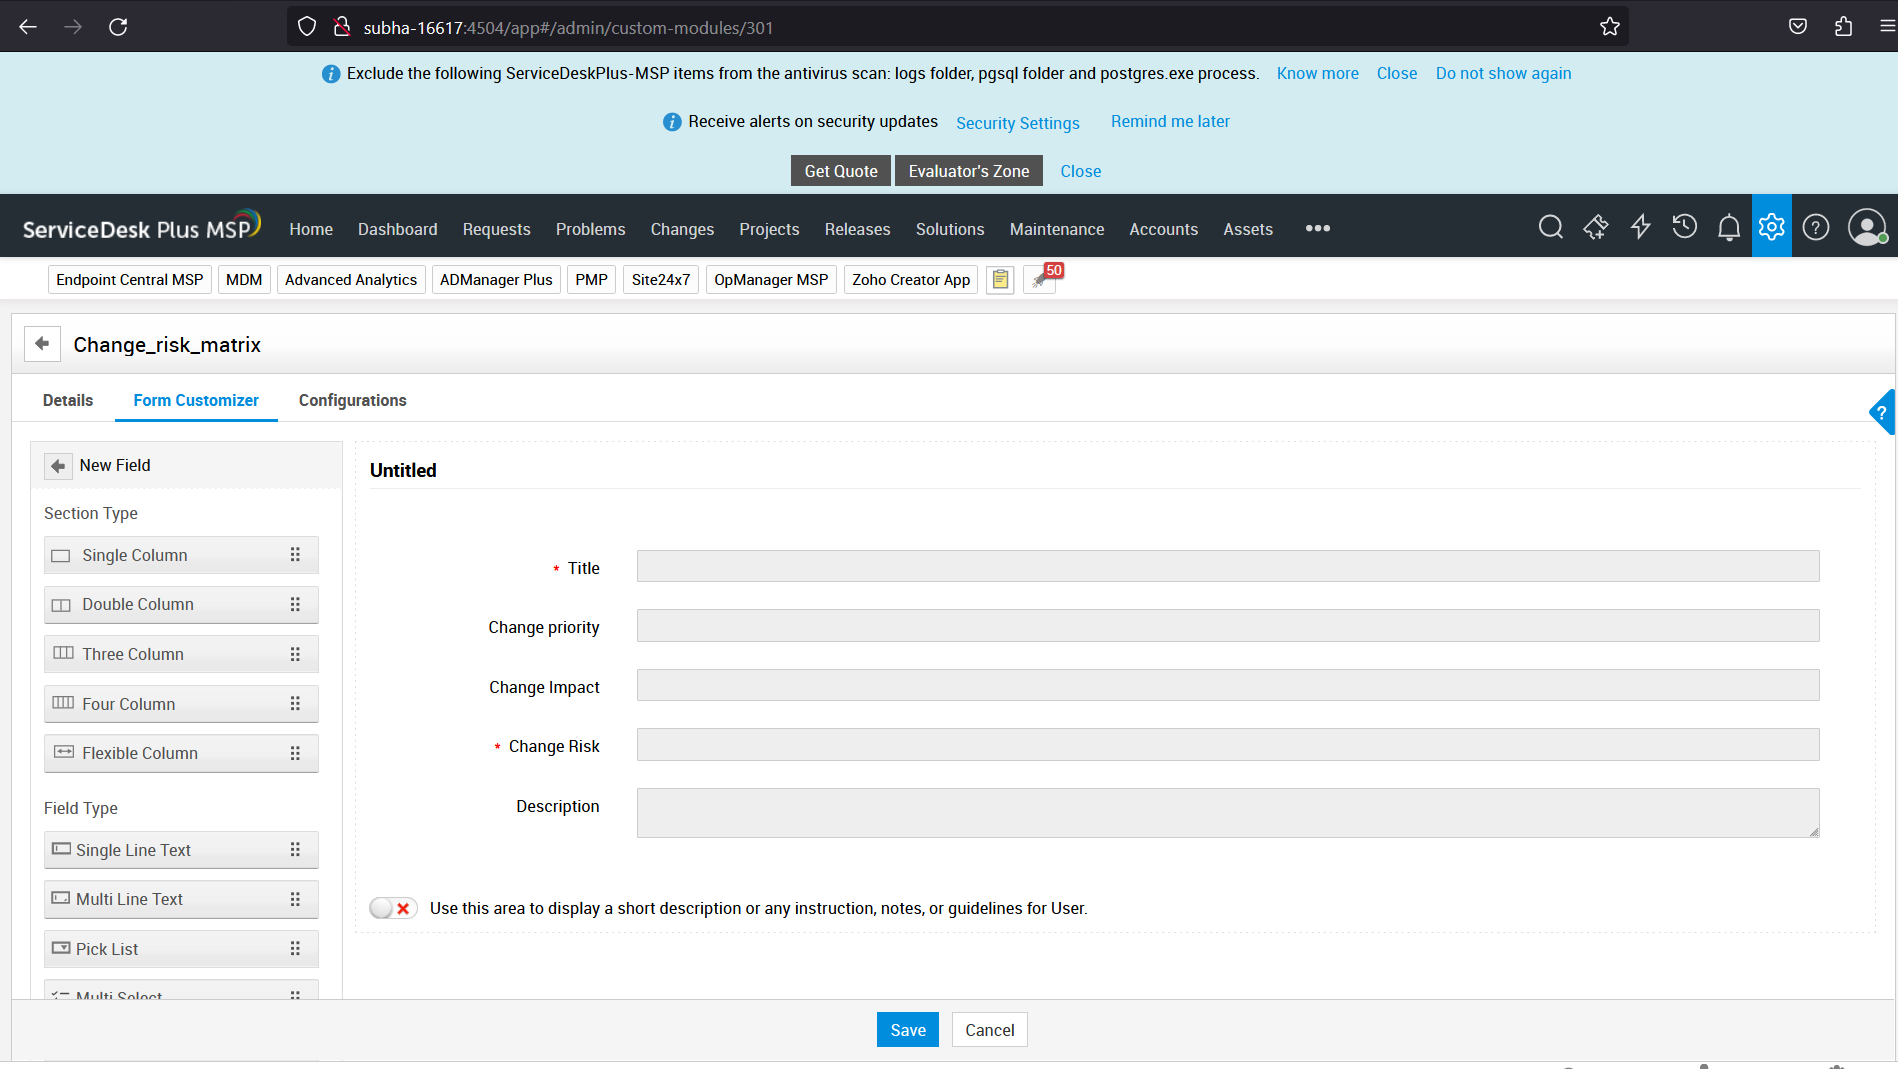Open the blue help side panel tab
Screen dimensions: 1898x1069
[1882, 412]
